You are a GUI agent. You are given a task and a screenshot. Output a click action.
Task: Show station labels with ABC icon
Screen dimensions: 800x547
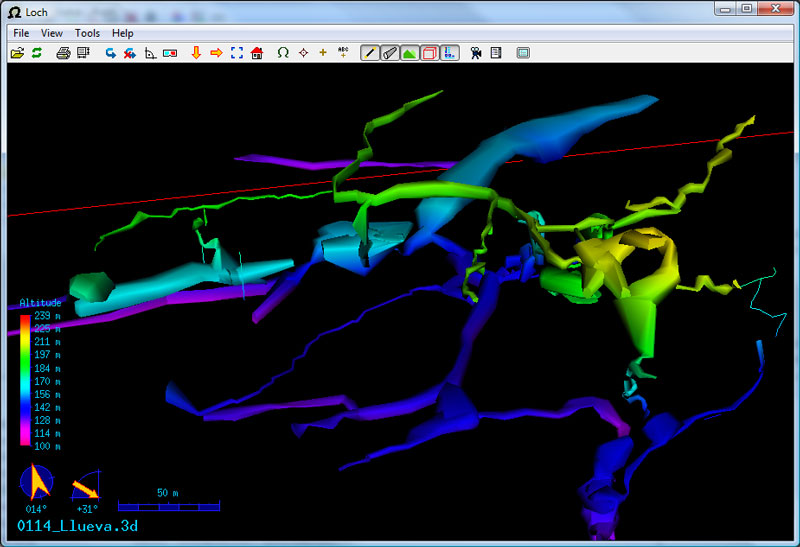click(x=343, y=53)
